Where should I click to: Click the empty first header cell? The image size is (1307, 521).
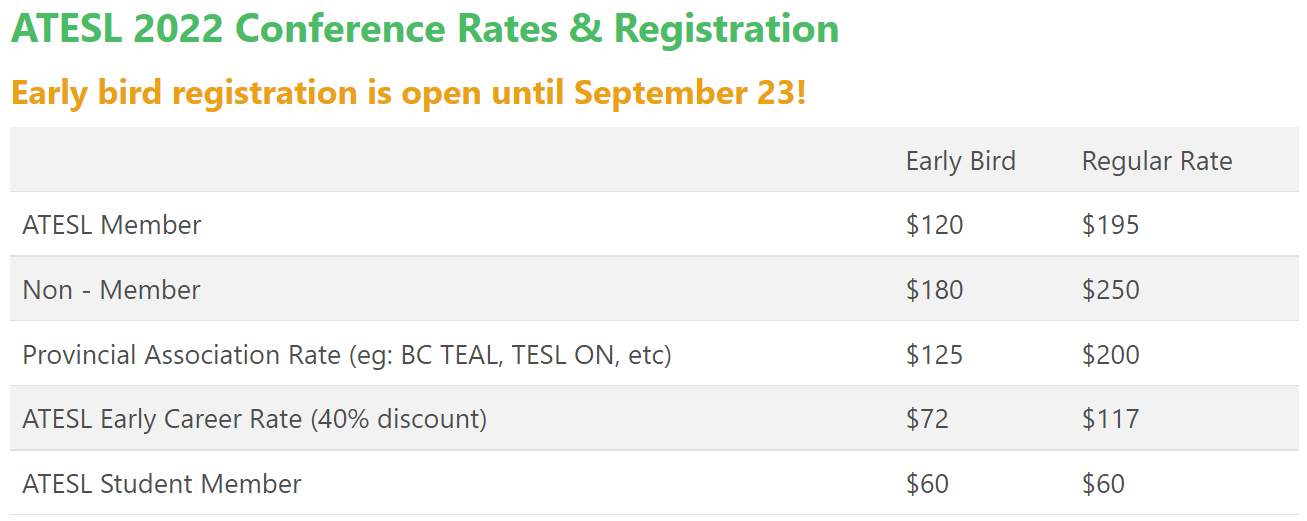pyautogui.click(x=452, y=160)
